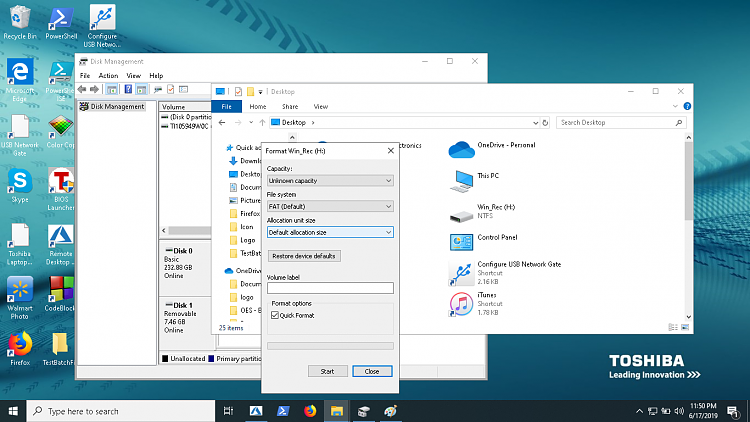
Task: Select the Win_Rec (H:) drive icon
Action: pos(461,212)
